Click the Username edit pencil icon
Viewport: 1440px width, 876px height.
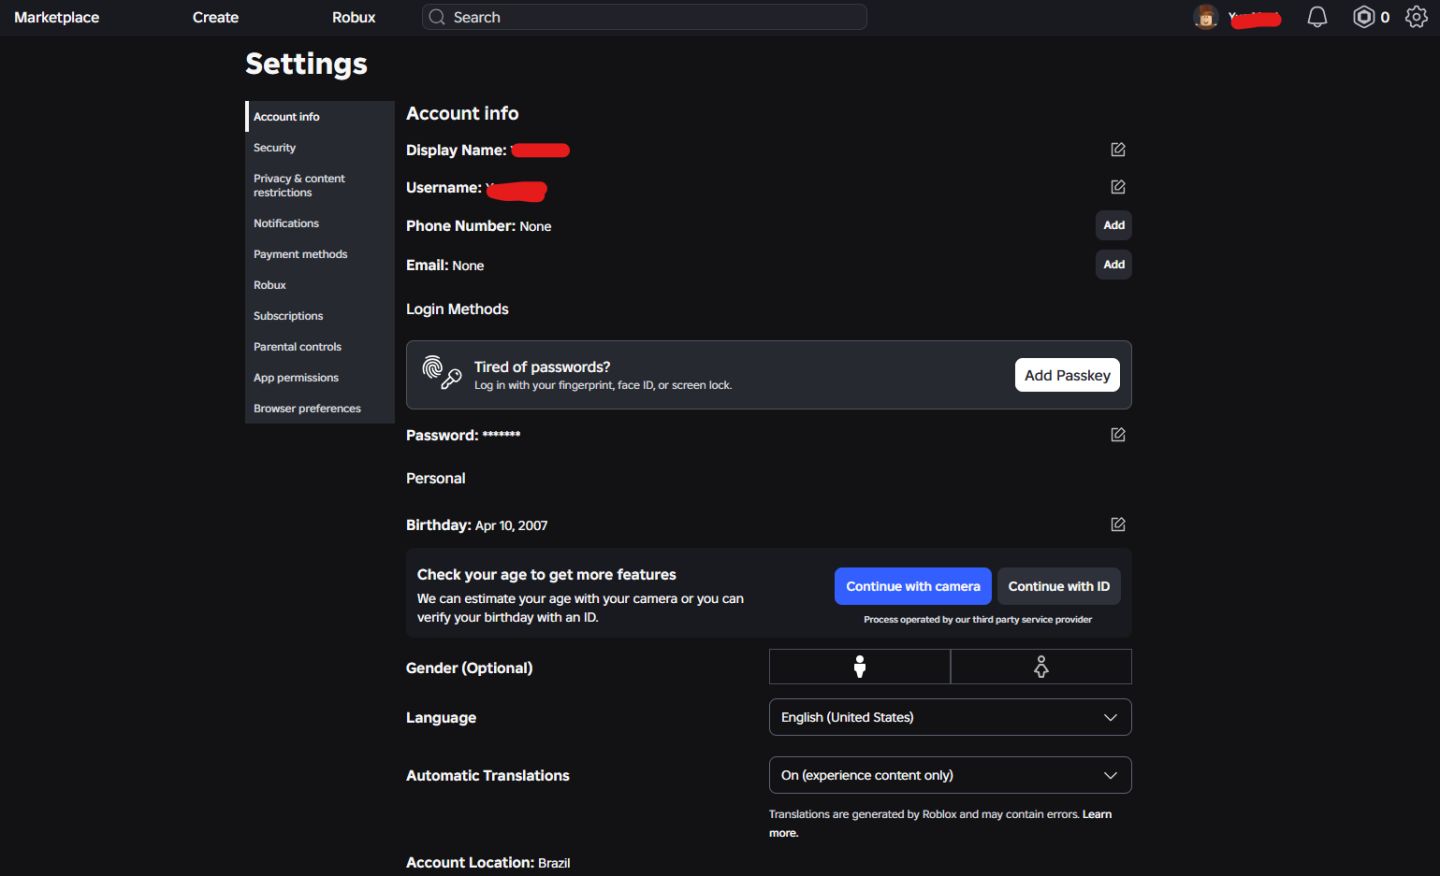pyautogui.click(x=1118, y=187)
